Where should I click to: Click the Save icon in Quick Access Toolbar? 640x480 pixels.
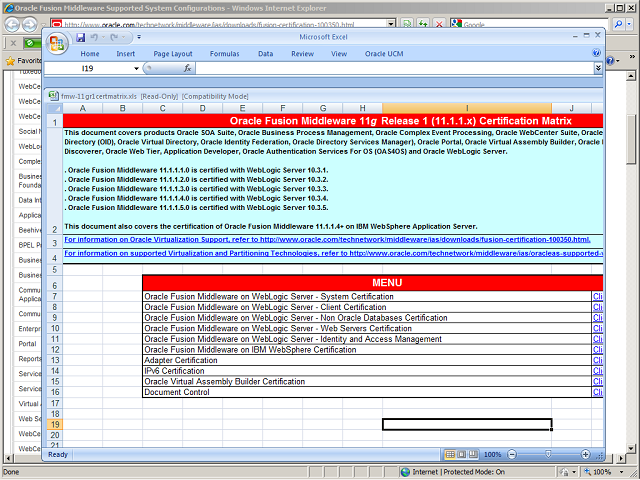[82, 38]
